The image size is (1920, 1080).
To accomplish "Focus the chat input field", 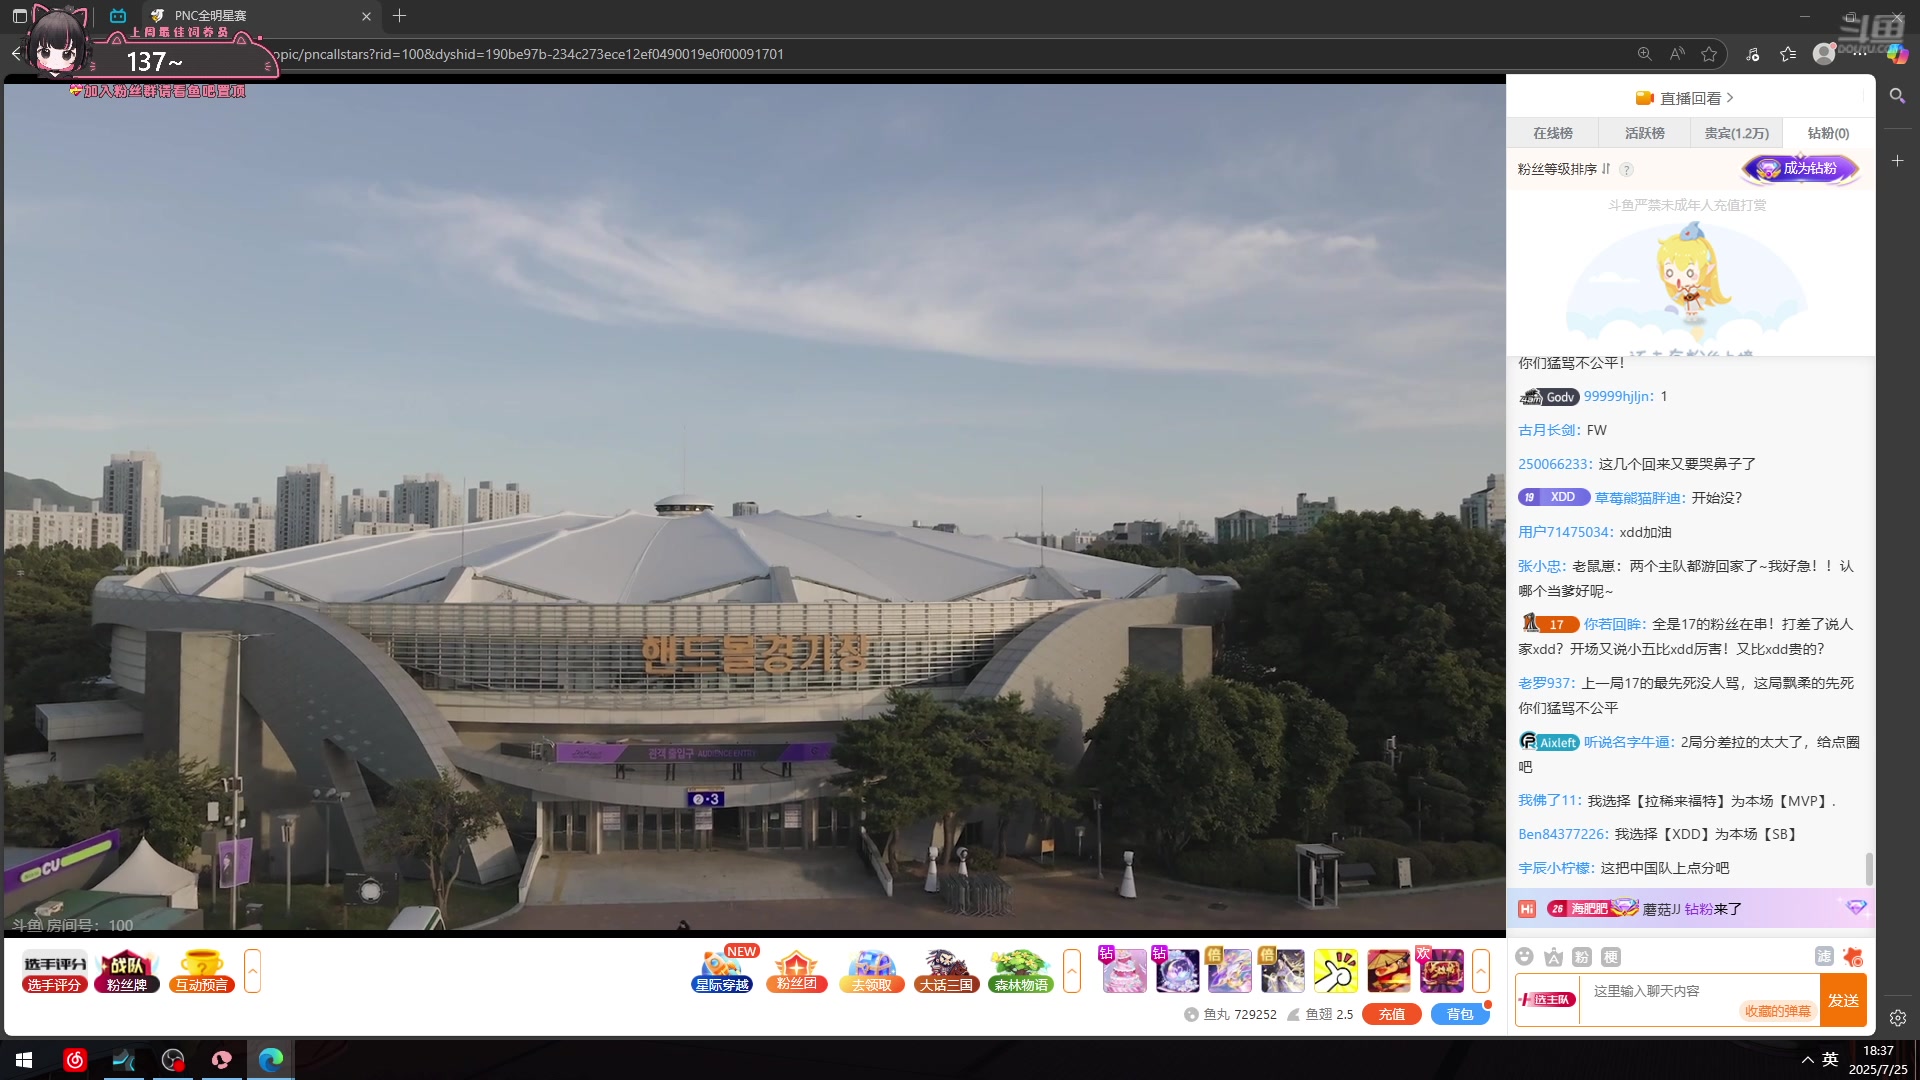I will pyautogui.click(x=1700, y=999).
